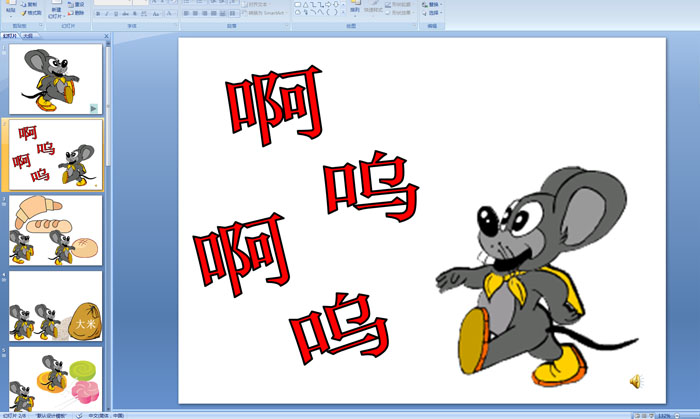Screen dimensions: 700x419
Task: Select slide 4 thumbnail with rice bag
Action: click(x=55, y=306)
